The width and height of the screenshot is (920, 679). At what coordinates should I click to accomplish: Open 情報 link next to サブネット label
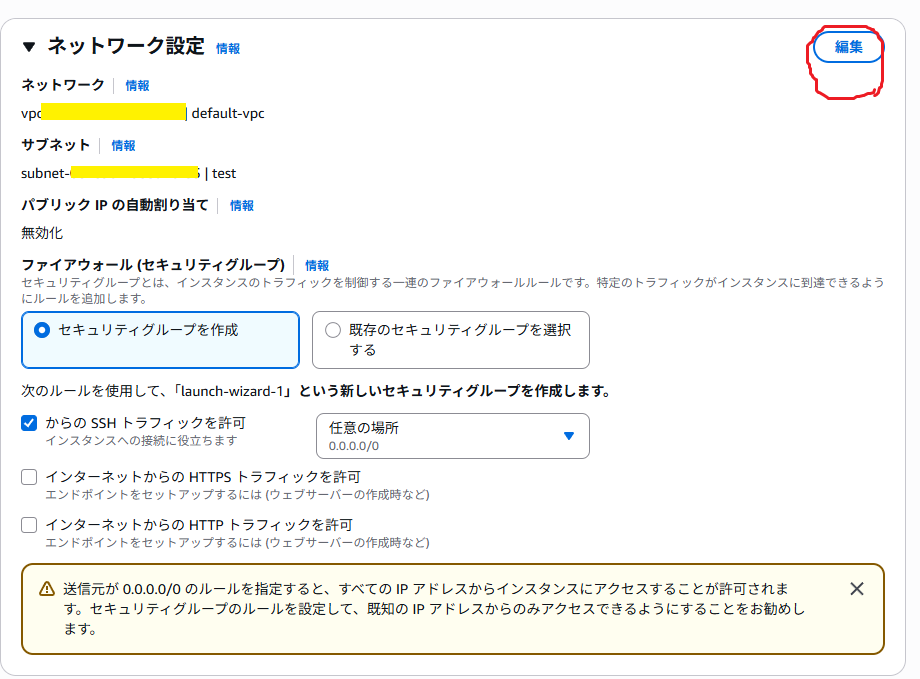(123, 146)
